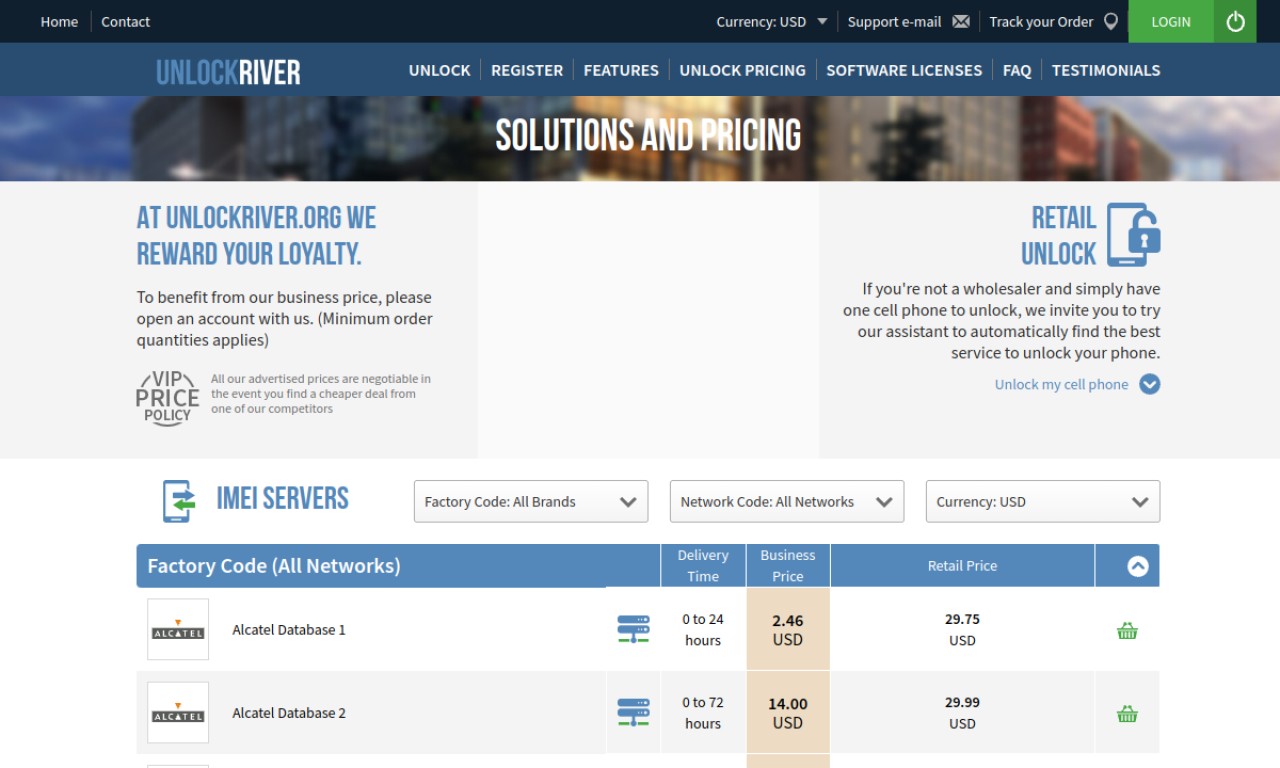Add Alcatel Database 2 to basket

pyautogui.click(x=1127, y=713)
